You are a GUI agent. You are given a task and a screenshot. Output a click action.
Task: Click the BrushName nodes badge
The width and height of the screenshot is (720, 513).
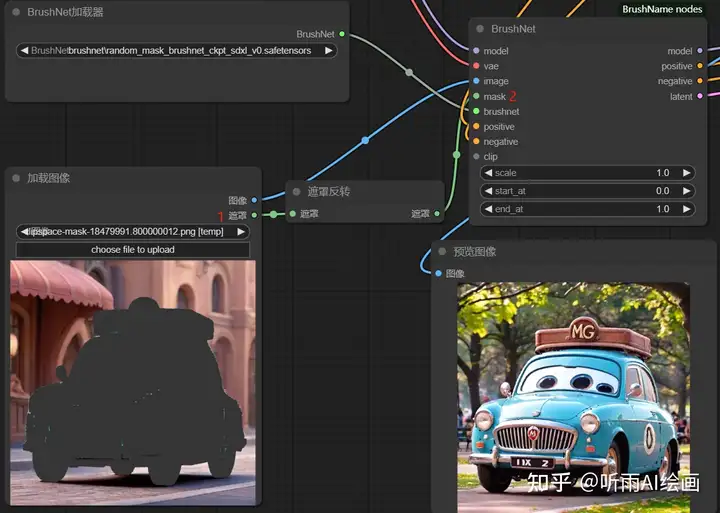(x=662, y=9)
